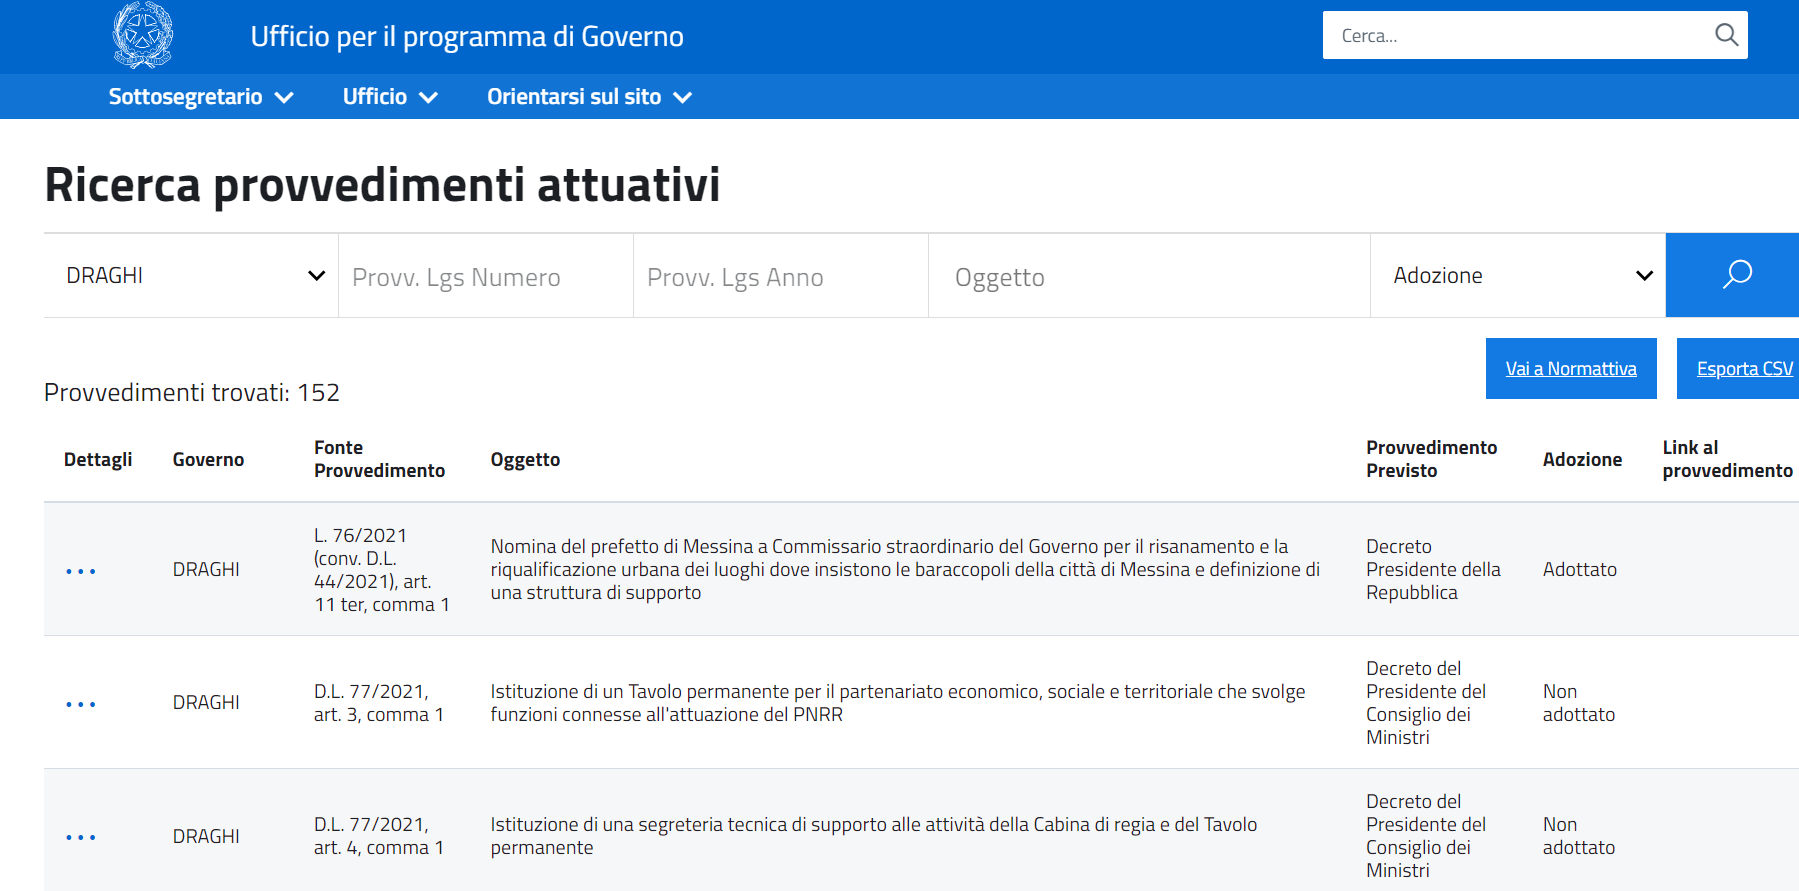Open the Vai a Normattiva link
This screenshot has height=891, width=1799.
pos(1571,368)
